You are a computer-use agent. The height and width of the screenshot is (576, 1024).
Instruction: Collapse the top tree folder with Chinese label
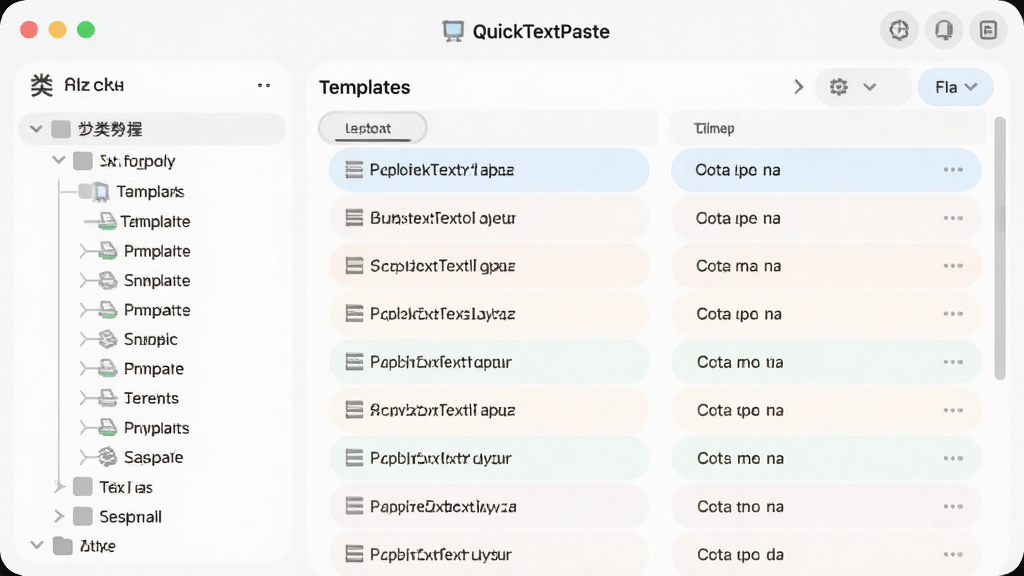[x=37, y=129]
